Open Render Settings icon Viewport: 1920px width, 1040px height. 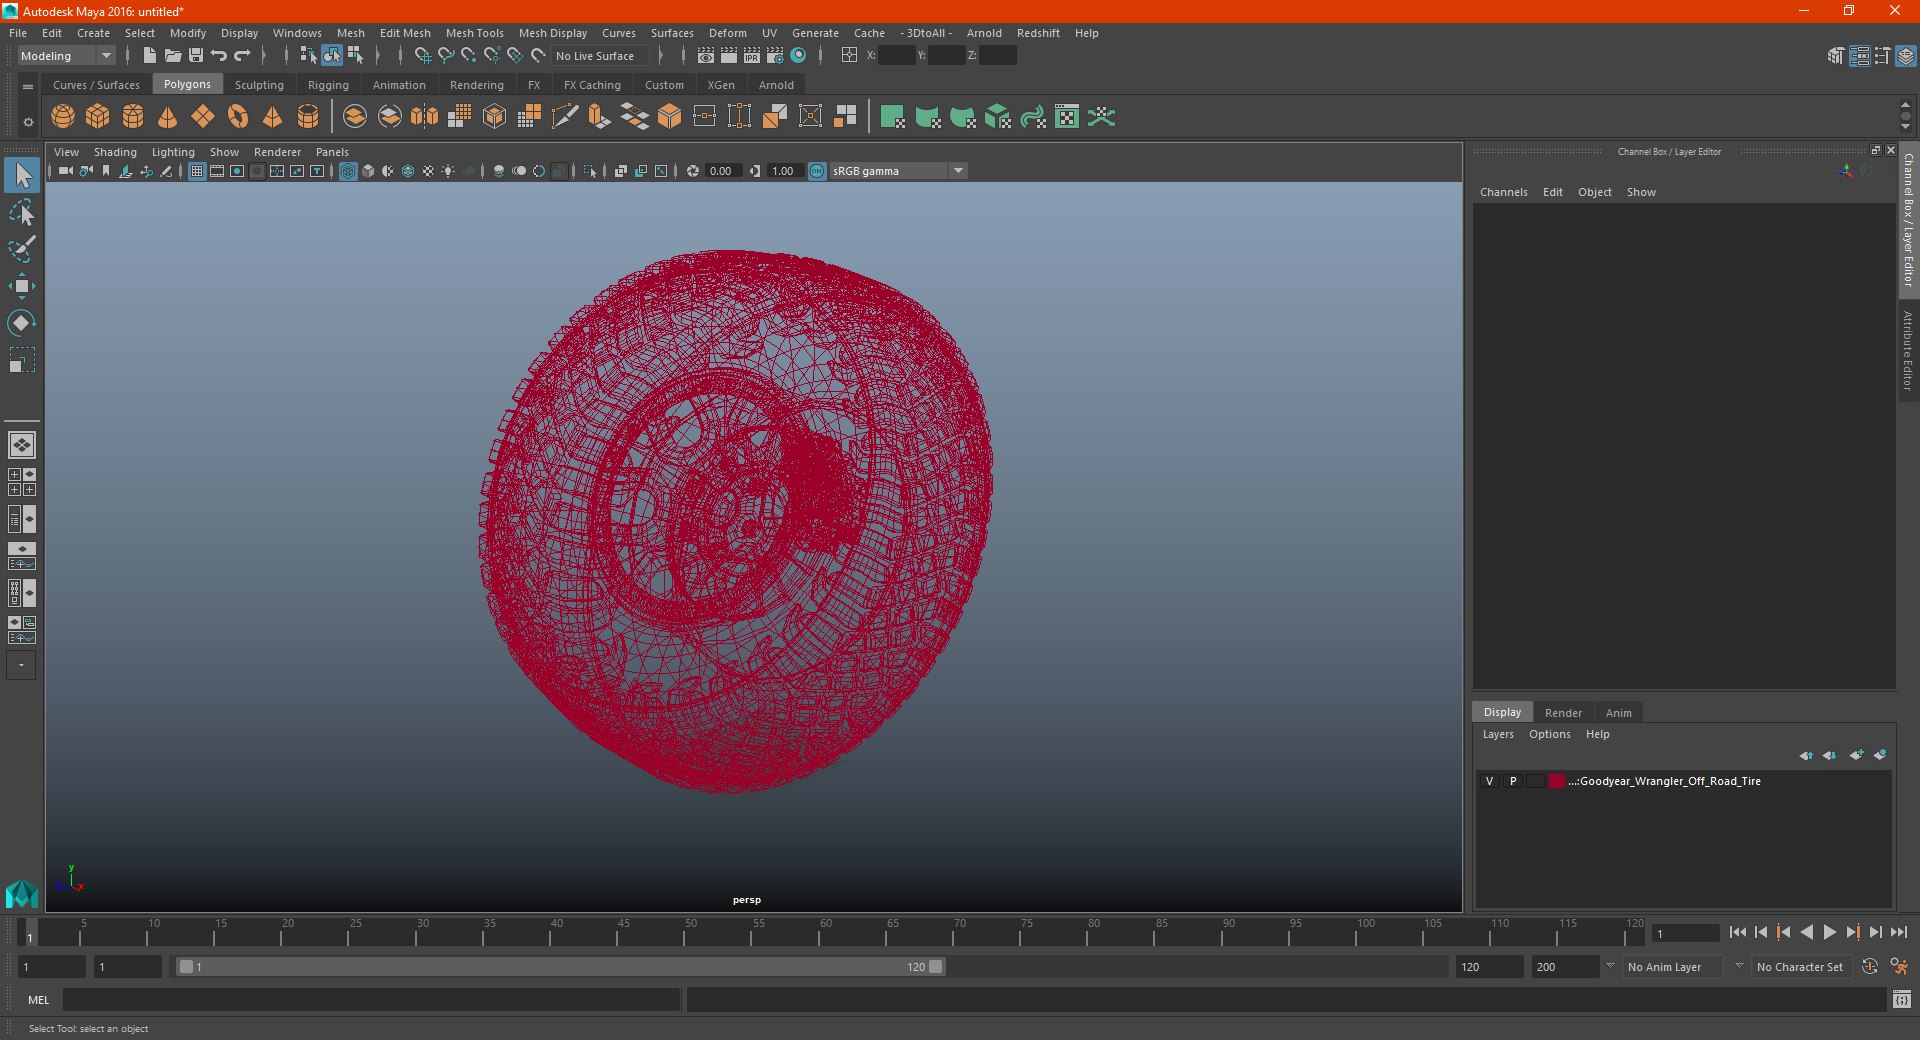[x=775, y=56]
